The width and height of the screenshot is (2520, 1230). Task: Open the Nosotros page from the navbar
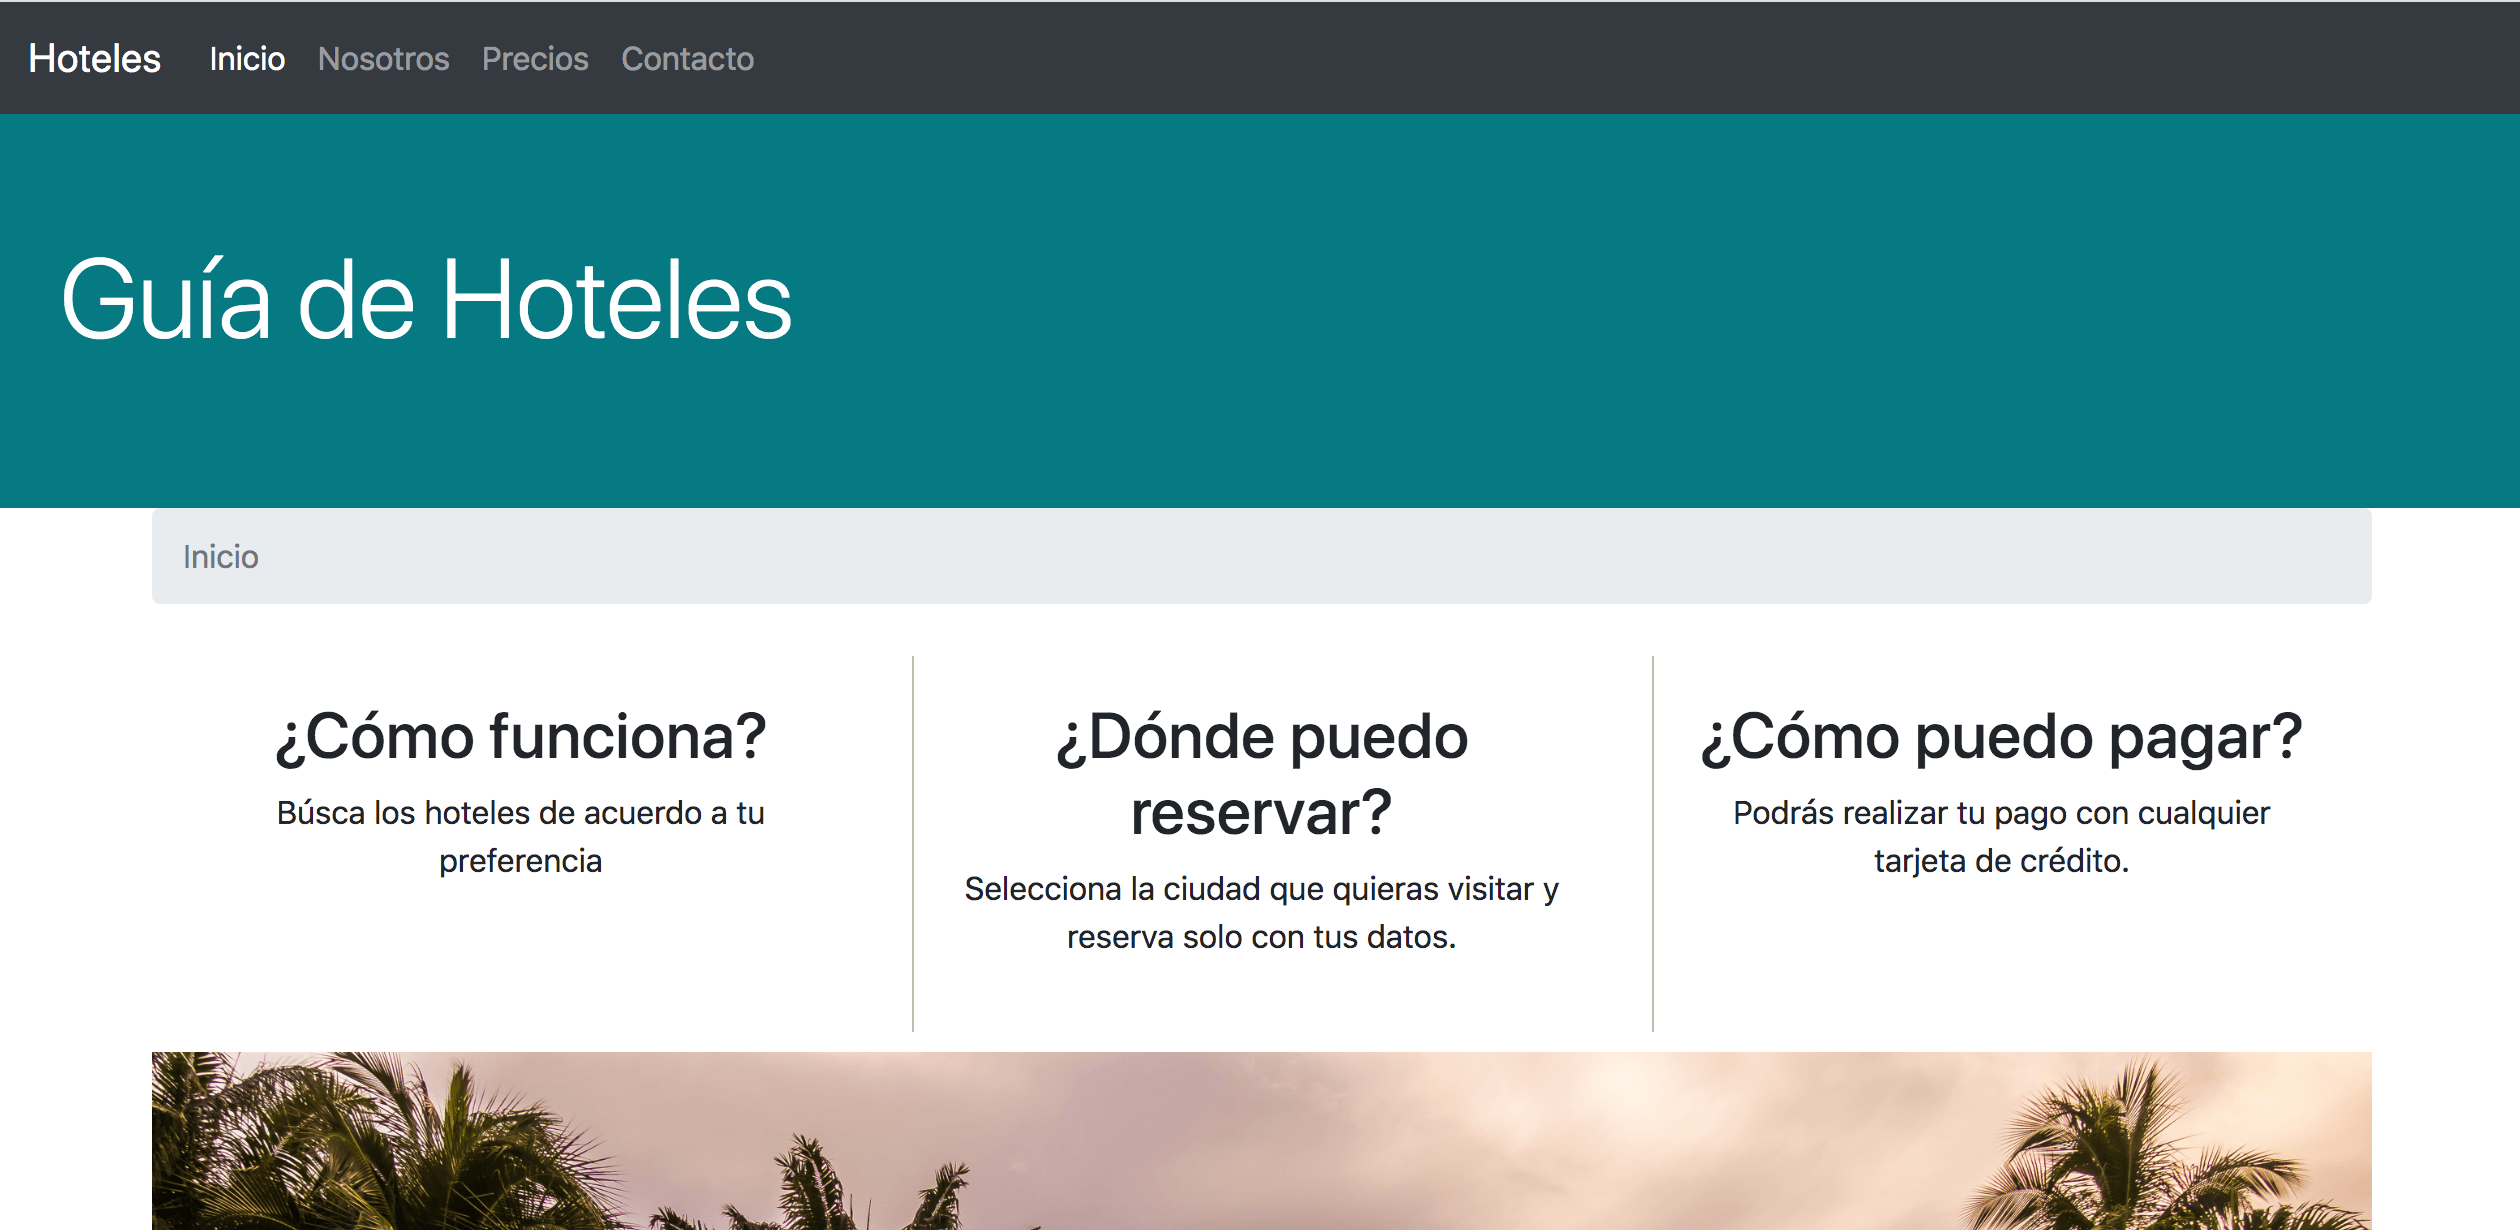383,59
